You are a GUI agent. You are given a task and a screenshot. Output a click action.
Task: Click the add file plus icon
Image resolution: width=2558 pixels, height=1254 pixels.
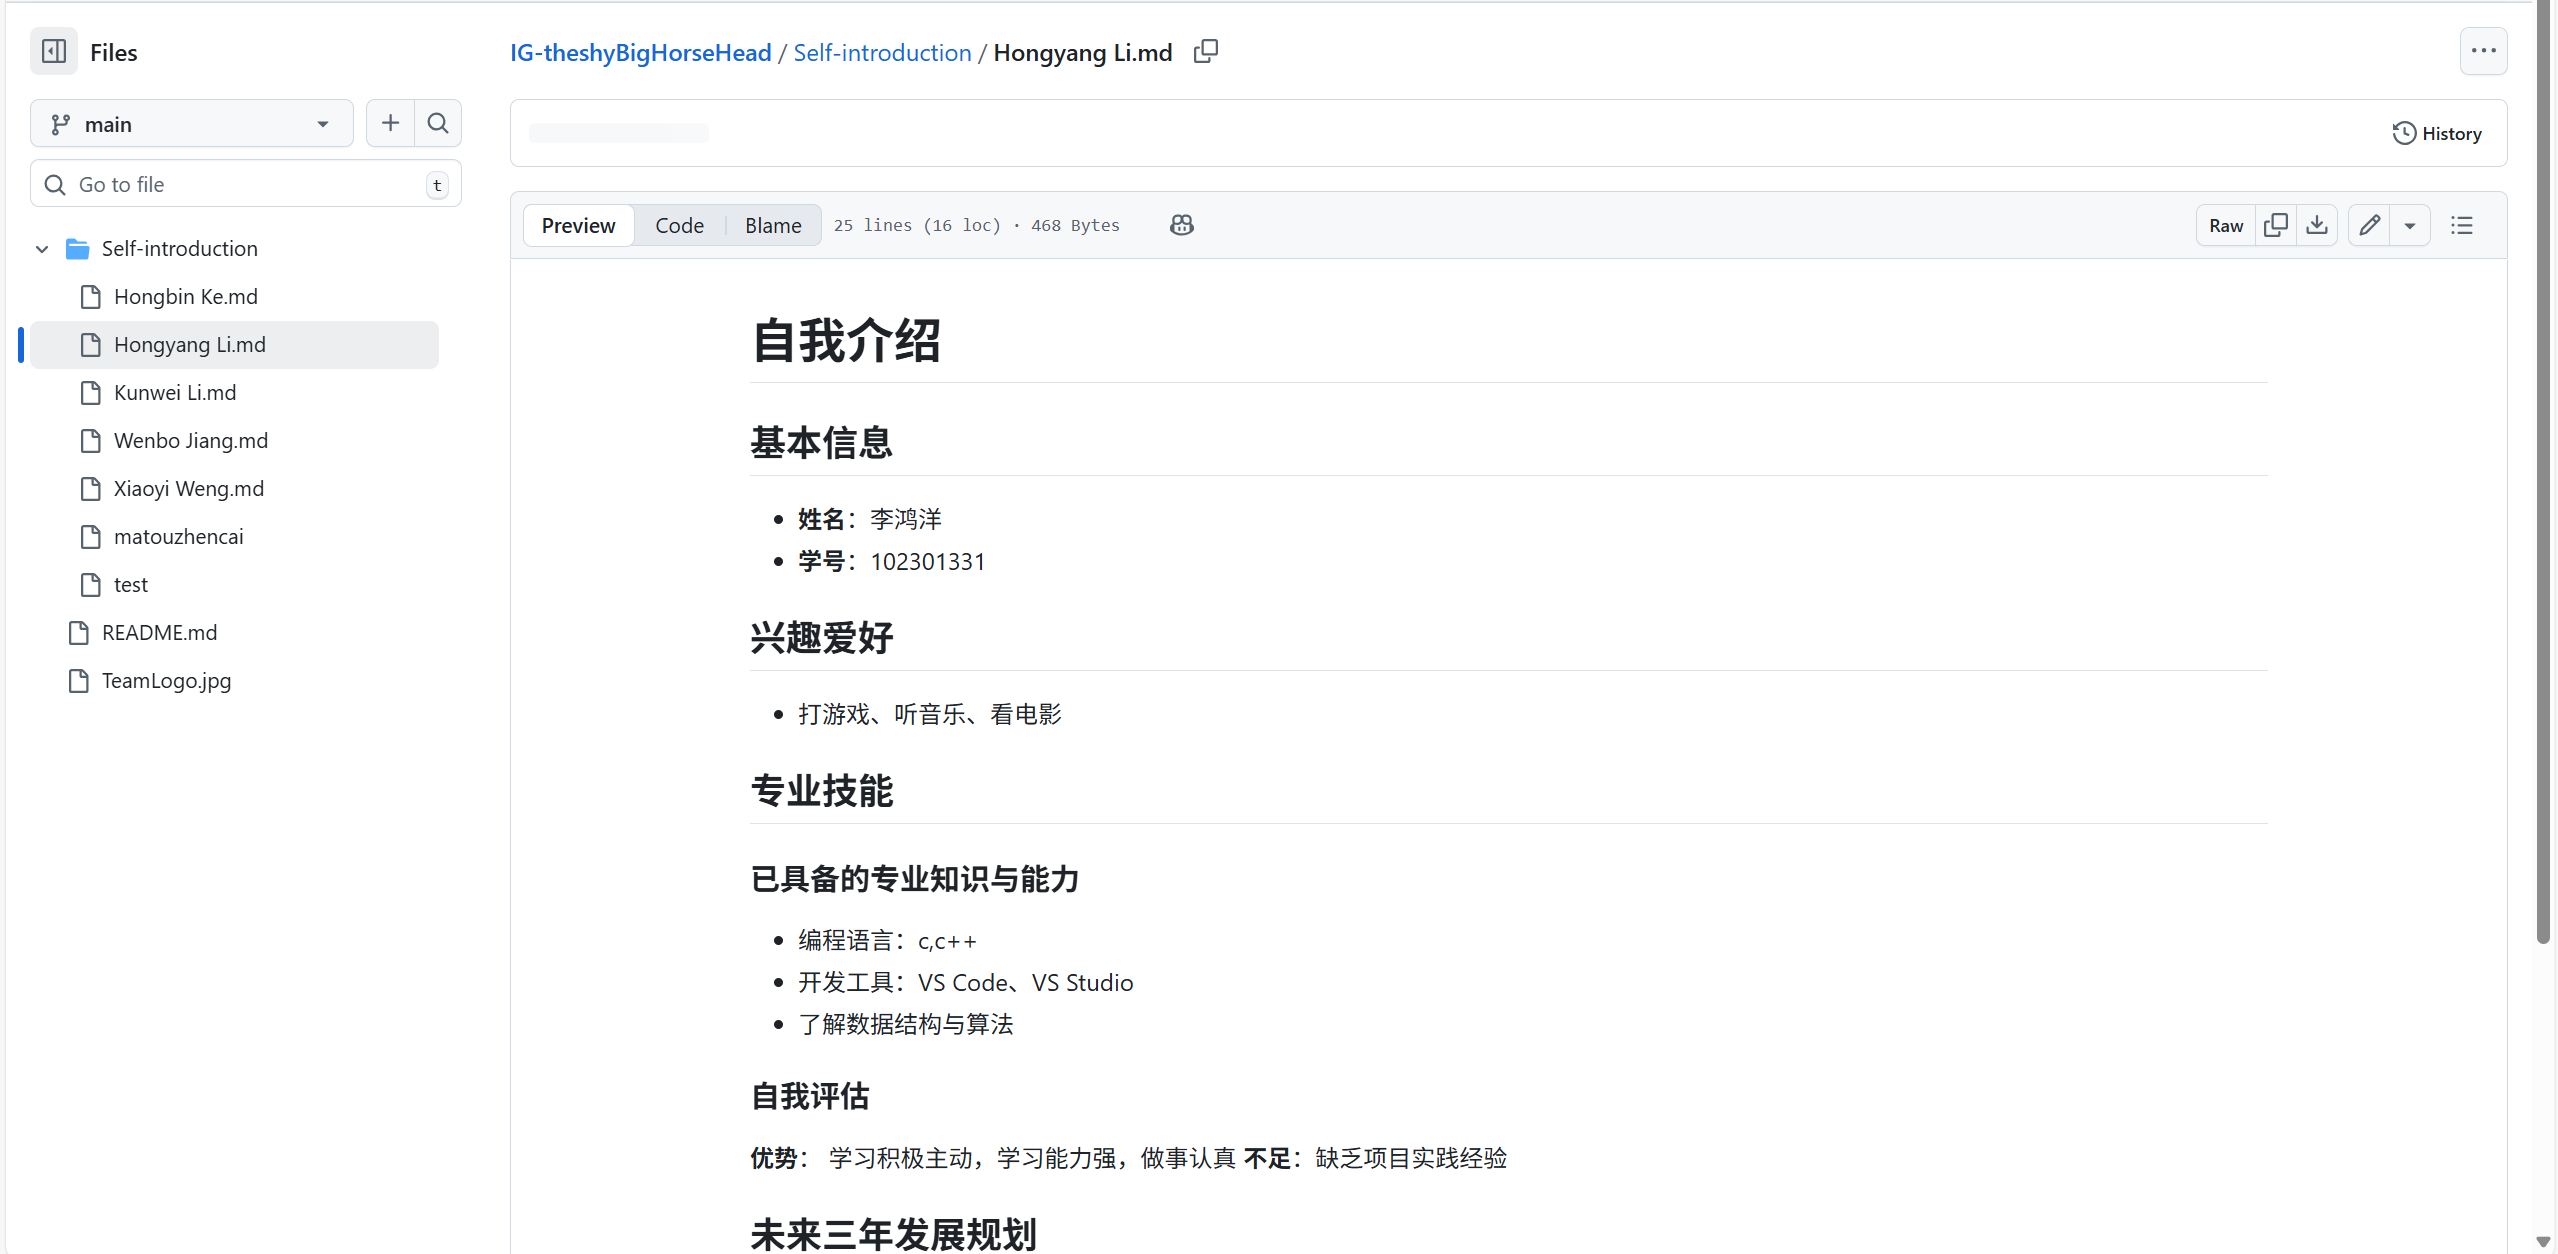[x=390, y=123]
